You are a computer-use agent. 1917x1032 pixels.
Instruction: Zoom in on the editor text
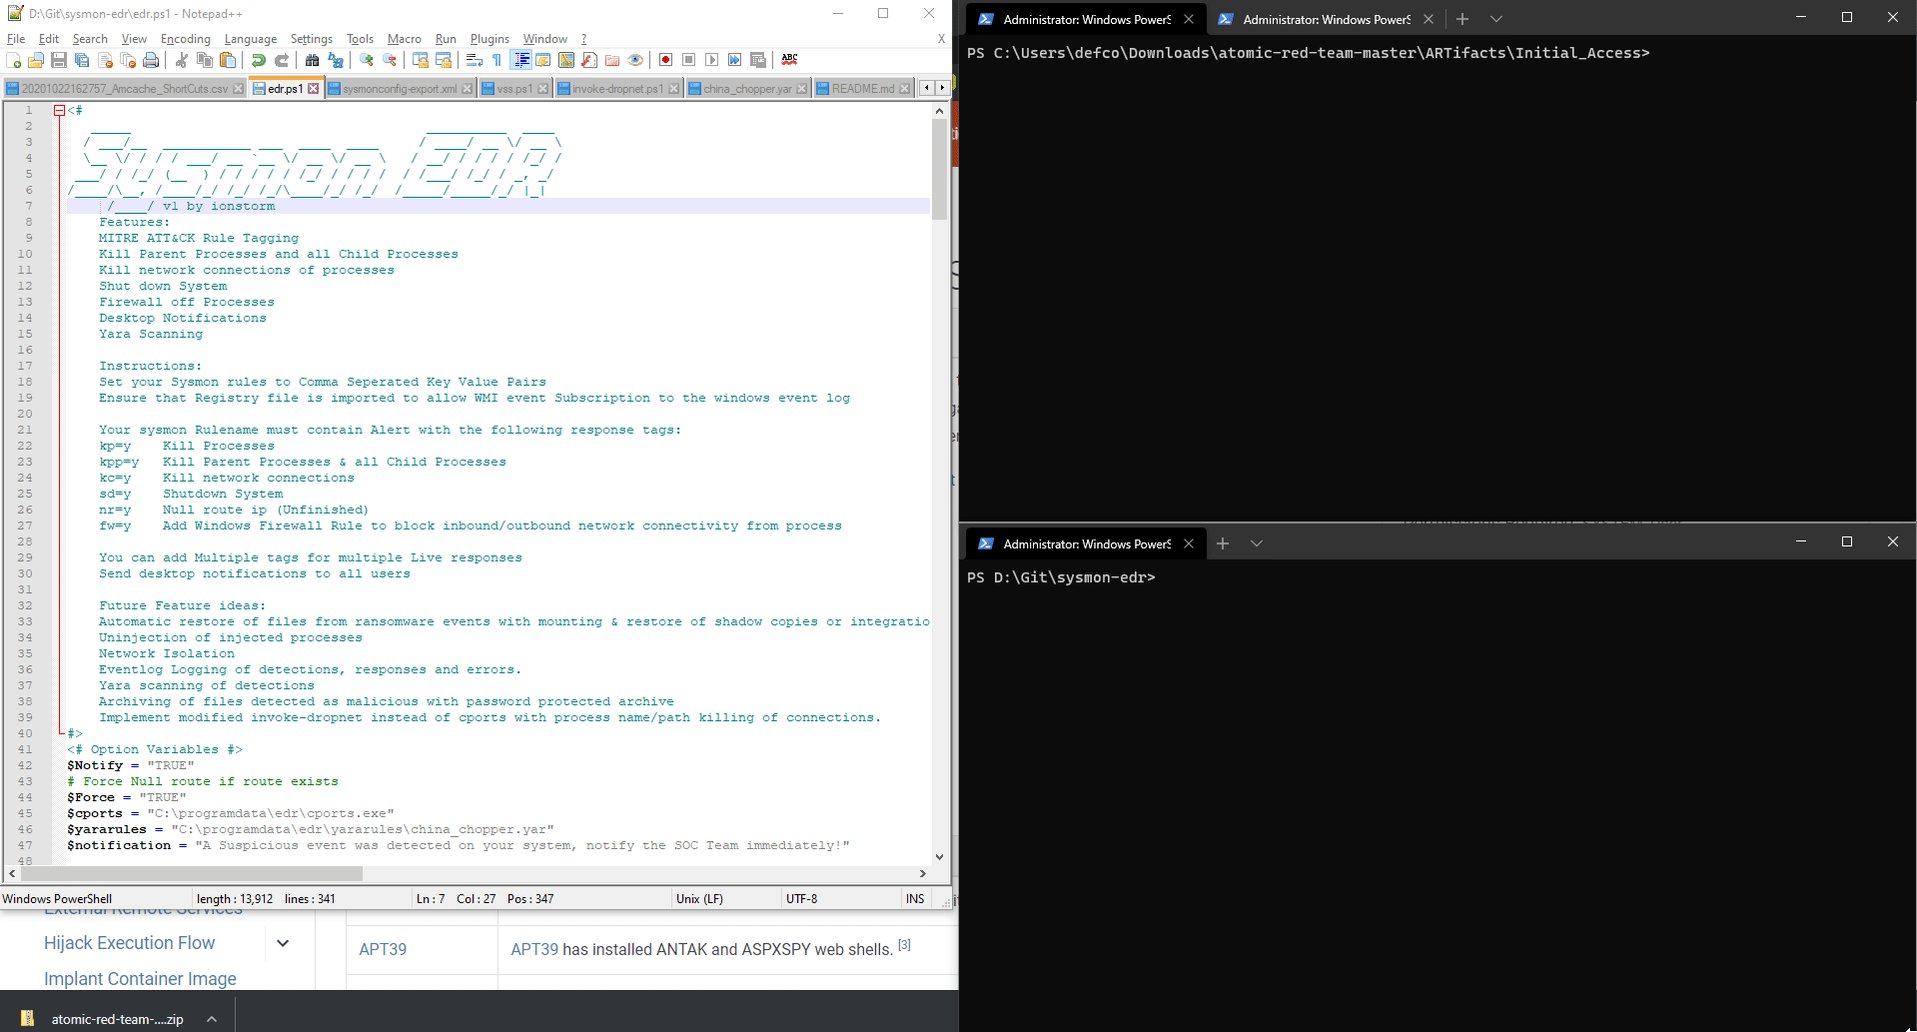pos(366,60)
